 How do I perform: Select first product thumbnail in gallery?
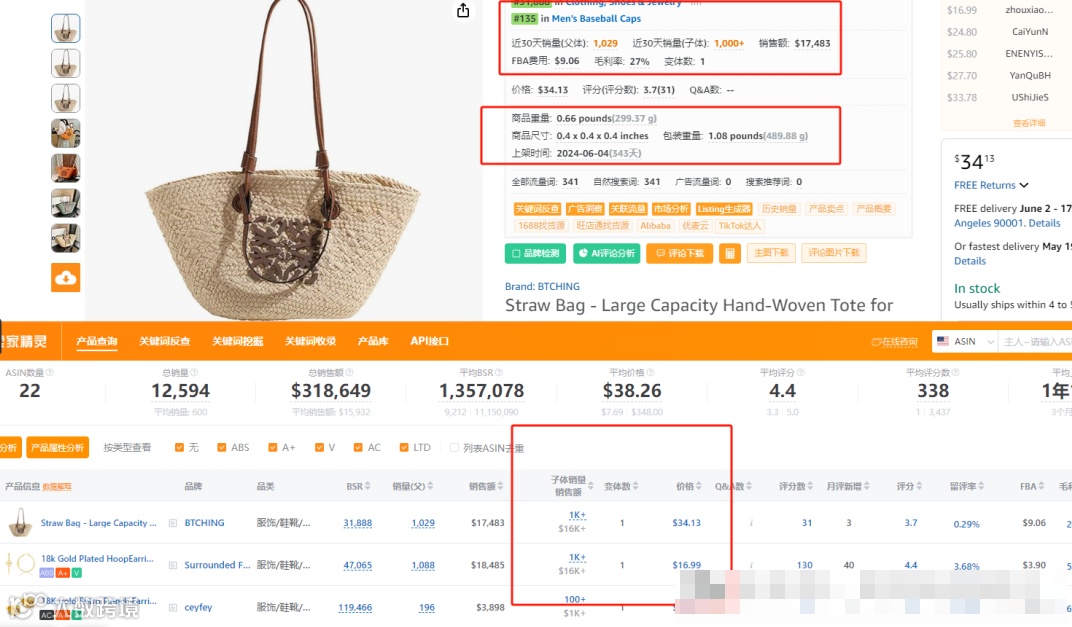pyautogui.click(x=66, y=28)
